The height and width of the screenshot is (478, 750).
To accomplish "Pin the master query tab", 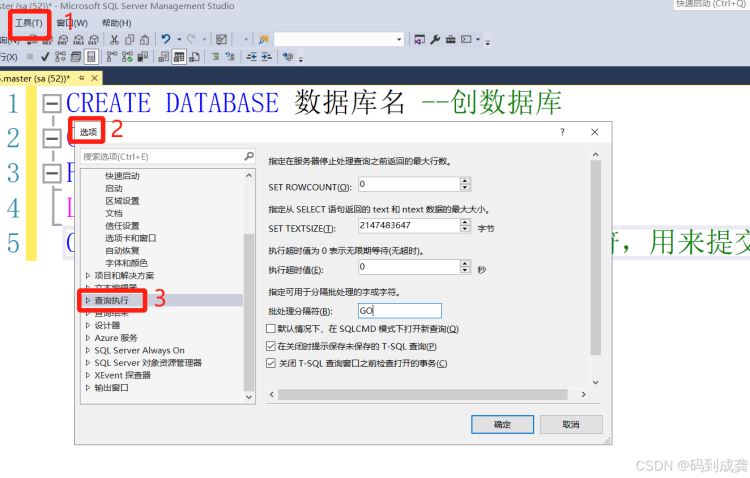I will 81,78.
